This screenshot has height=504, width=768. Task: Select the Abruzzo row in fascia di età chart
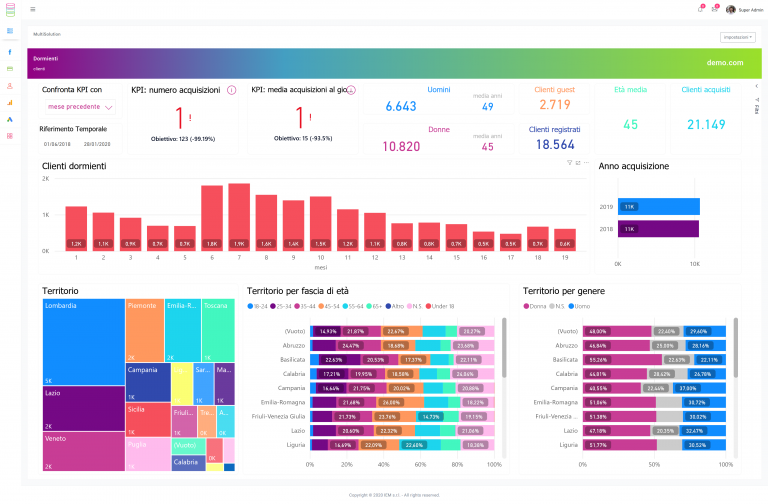pos(403,346)
